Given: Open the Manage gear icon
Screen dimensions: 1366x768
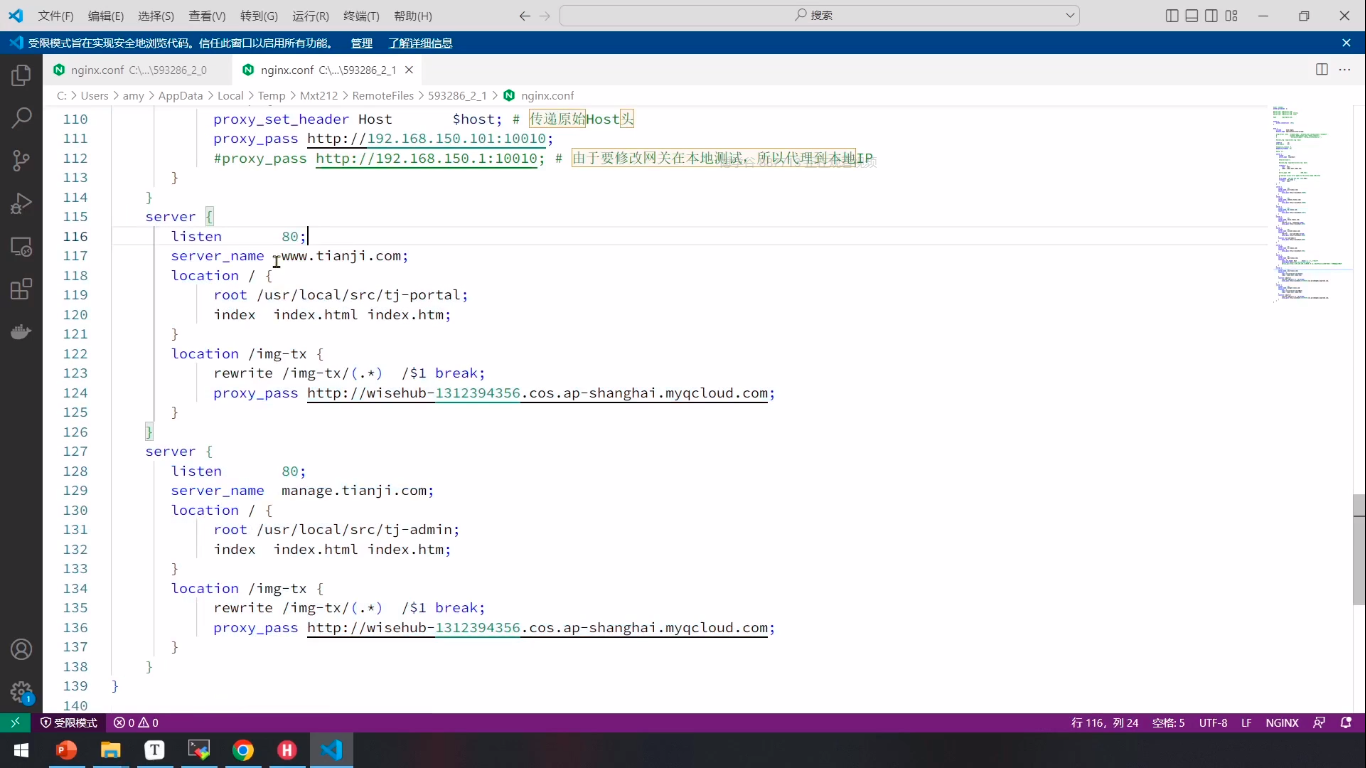Looking at the screenshot, I should click(x=21, y=691).
